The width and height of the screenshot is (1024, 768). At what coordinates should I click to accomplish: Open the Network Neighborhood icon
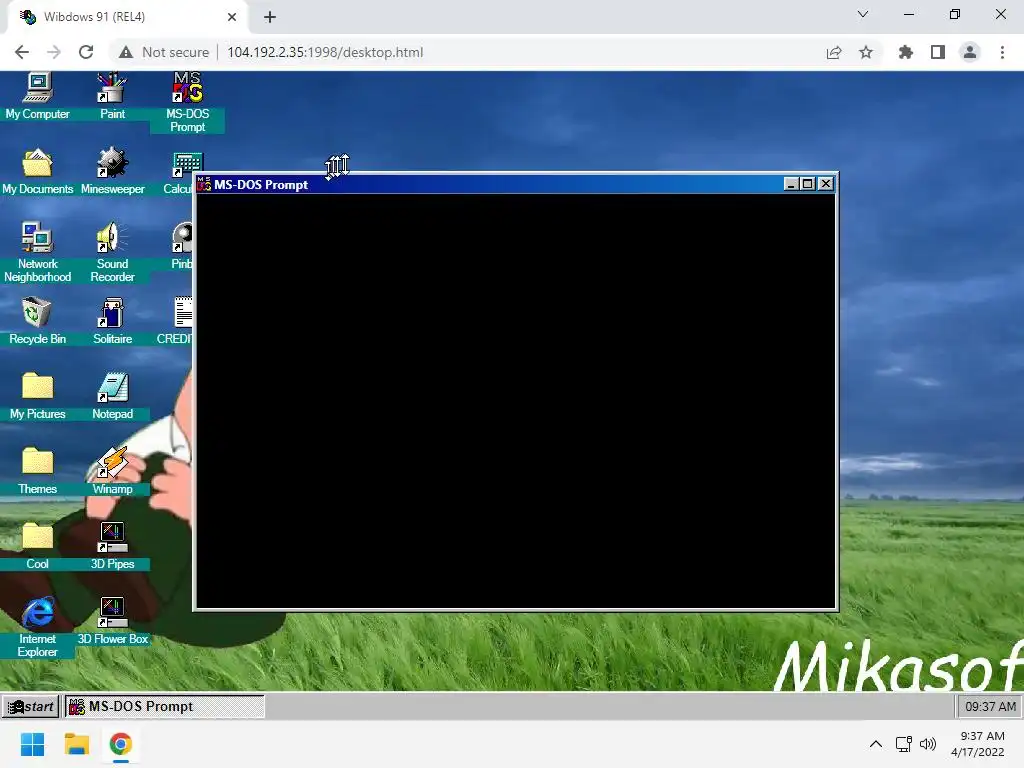coord(37,251)
